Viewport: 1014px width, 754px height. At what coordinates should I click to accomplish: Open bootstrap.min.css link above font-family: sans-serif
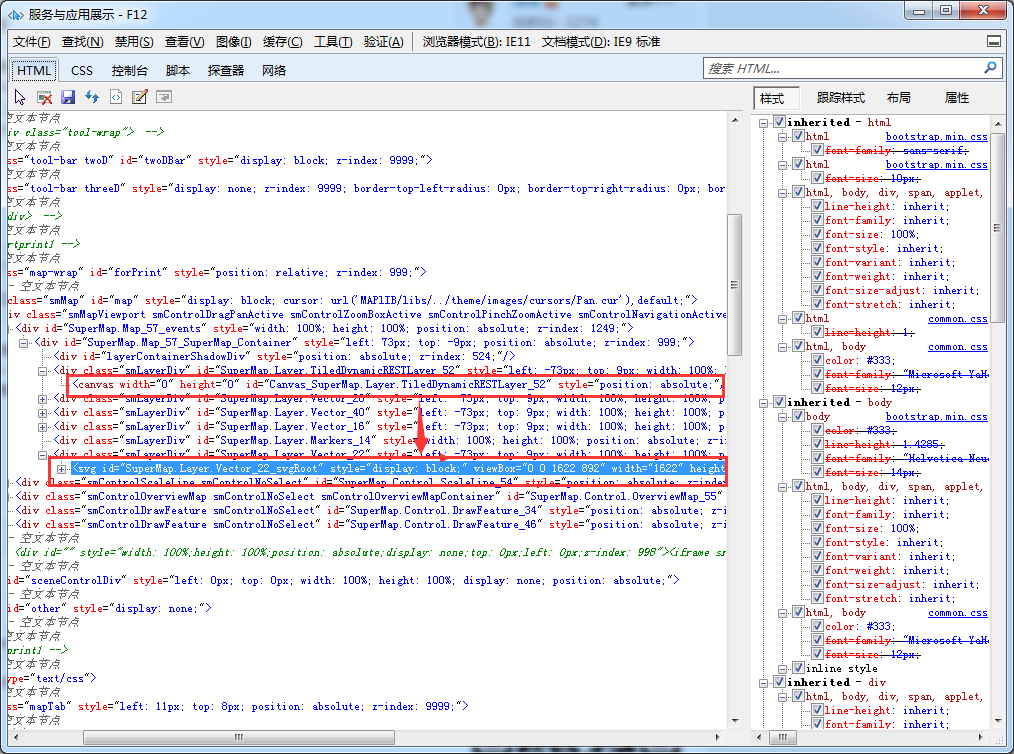tap(936, 136)
